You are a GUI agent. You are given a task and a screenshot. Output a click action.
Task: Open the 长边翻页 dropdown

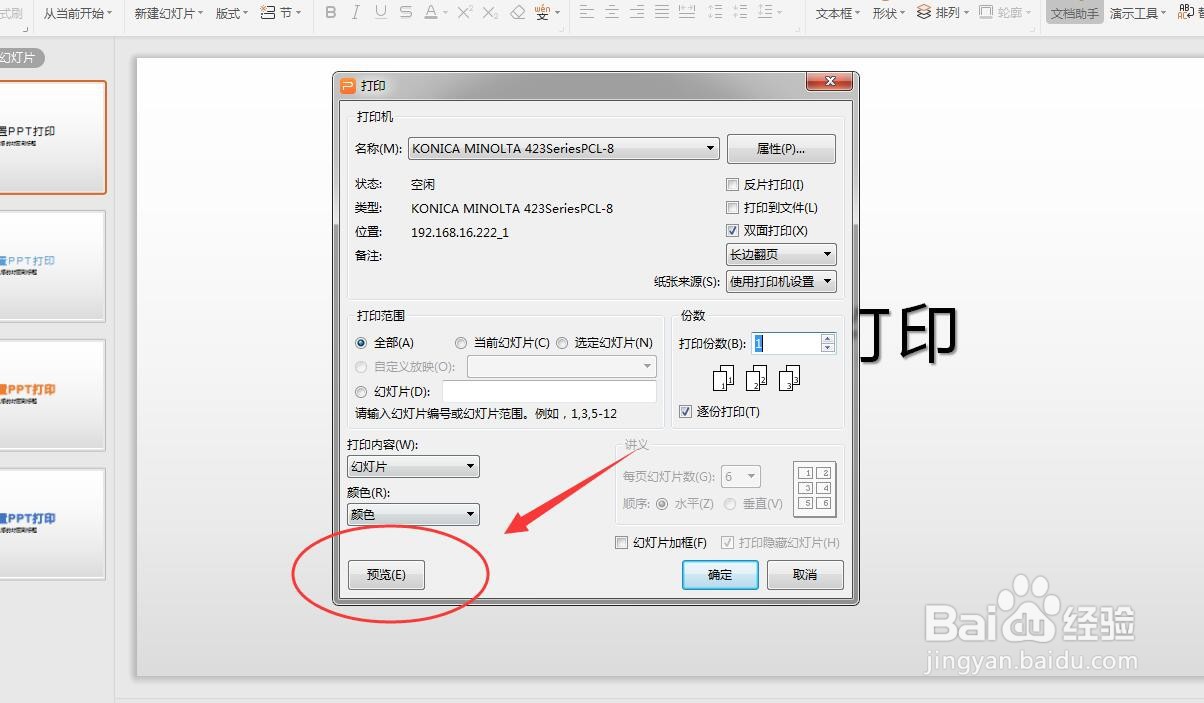click(x=781, y=255)
